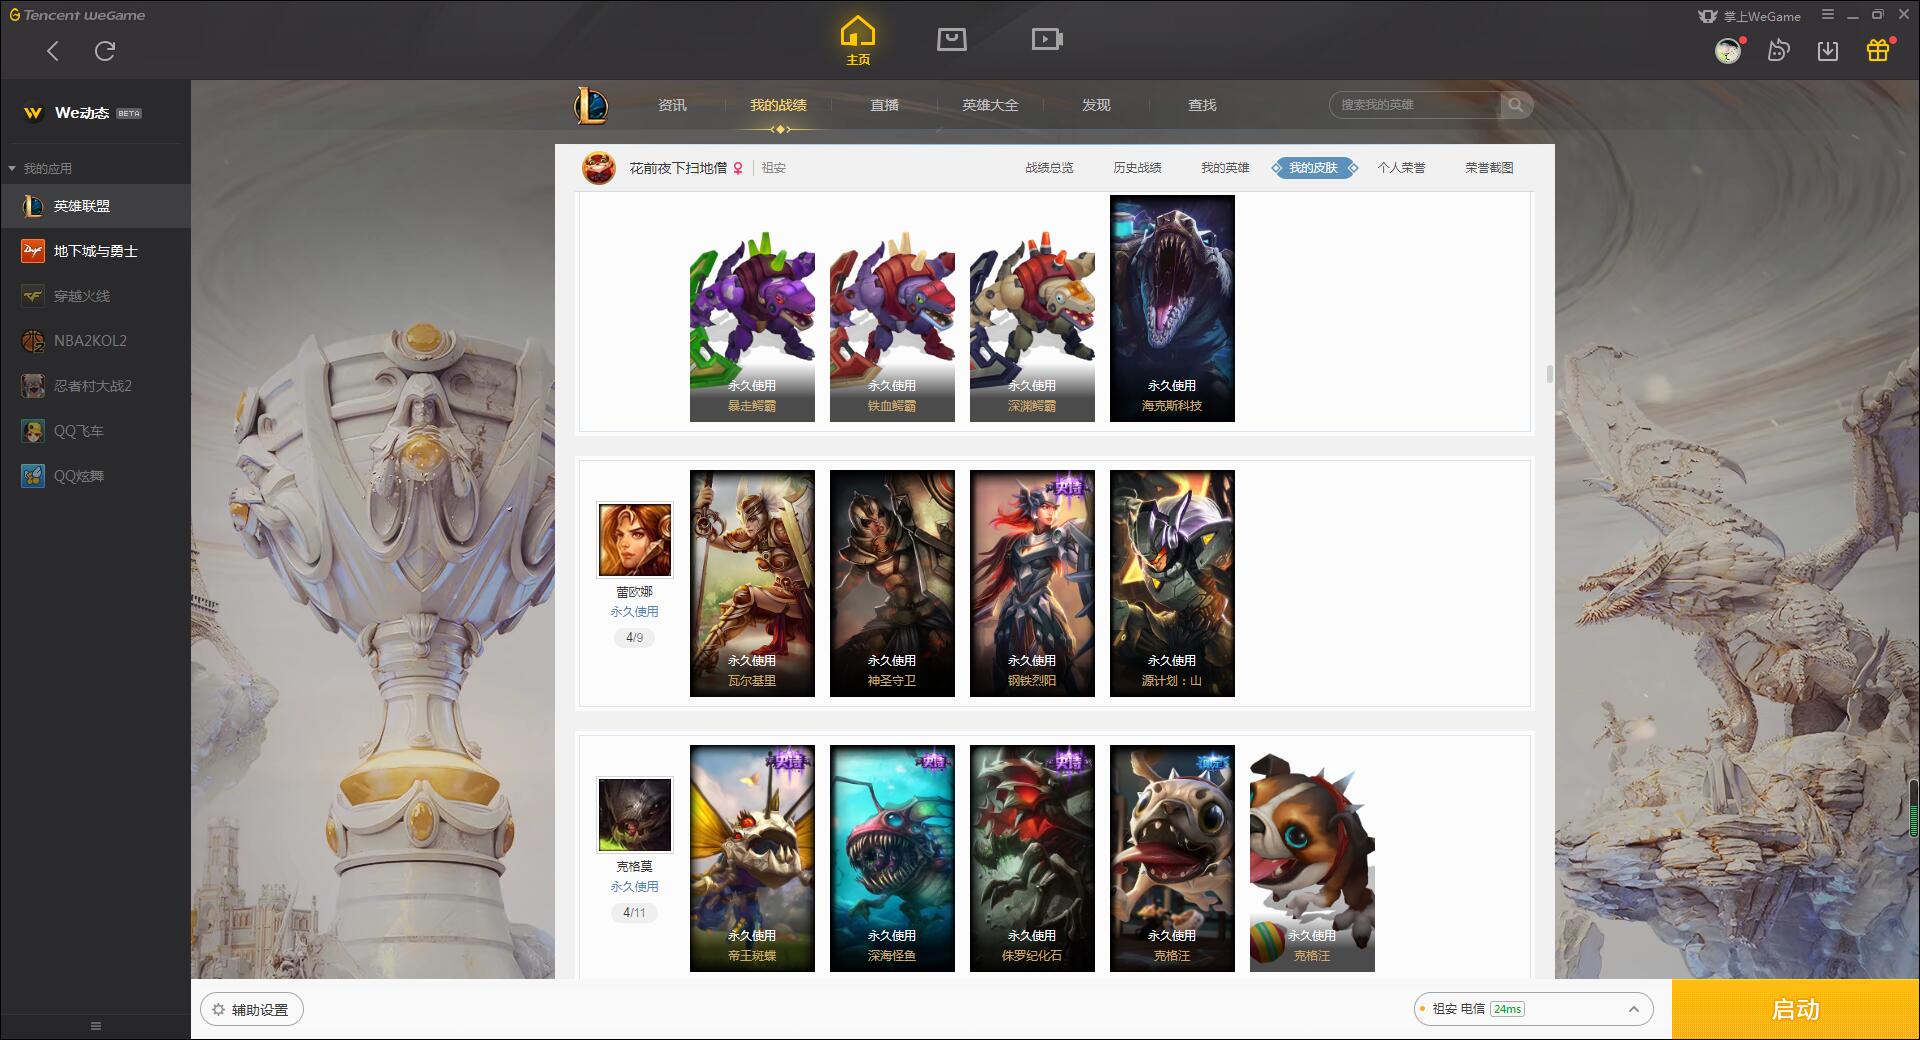Select NBA2KOL2 in the sidebar
Screen dimensions: 1920x1040
tap(95, 341)
